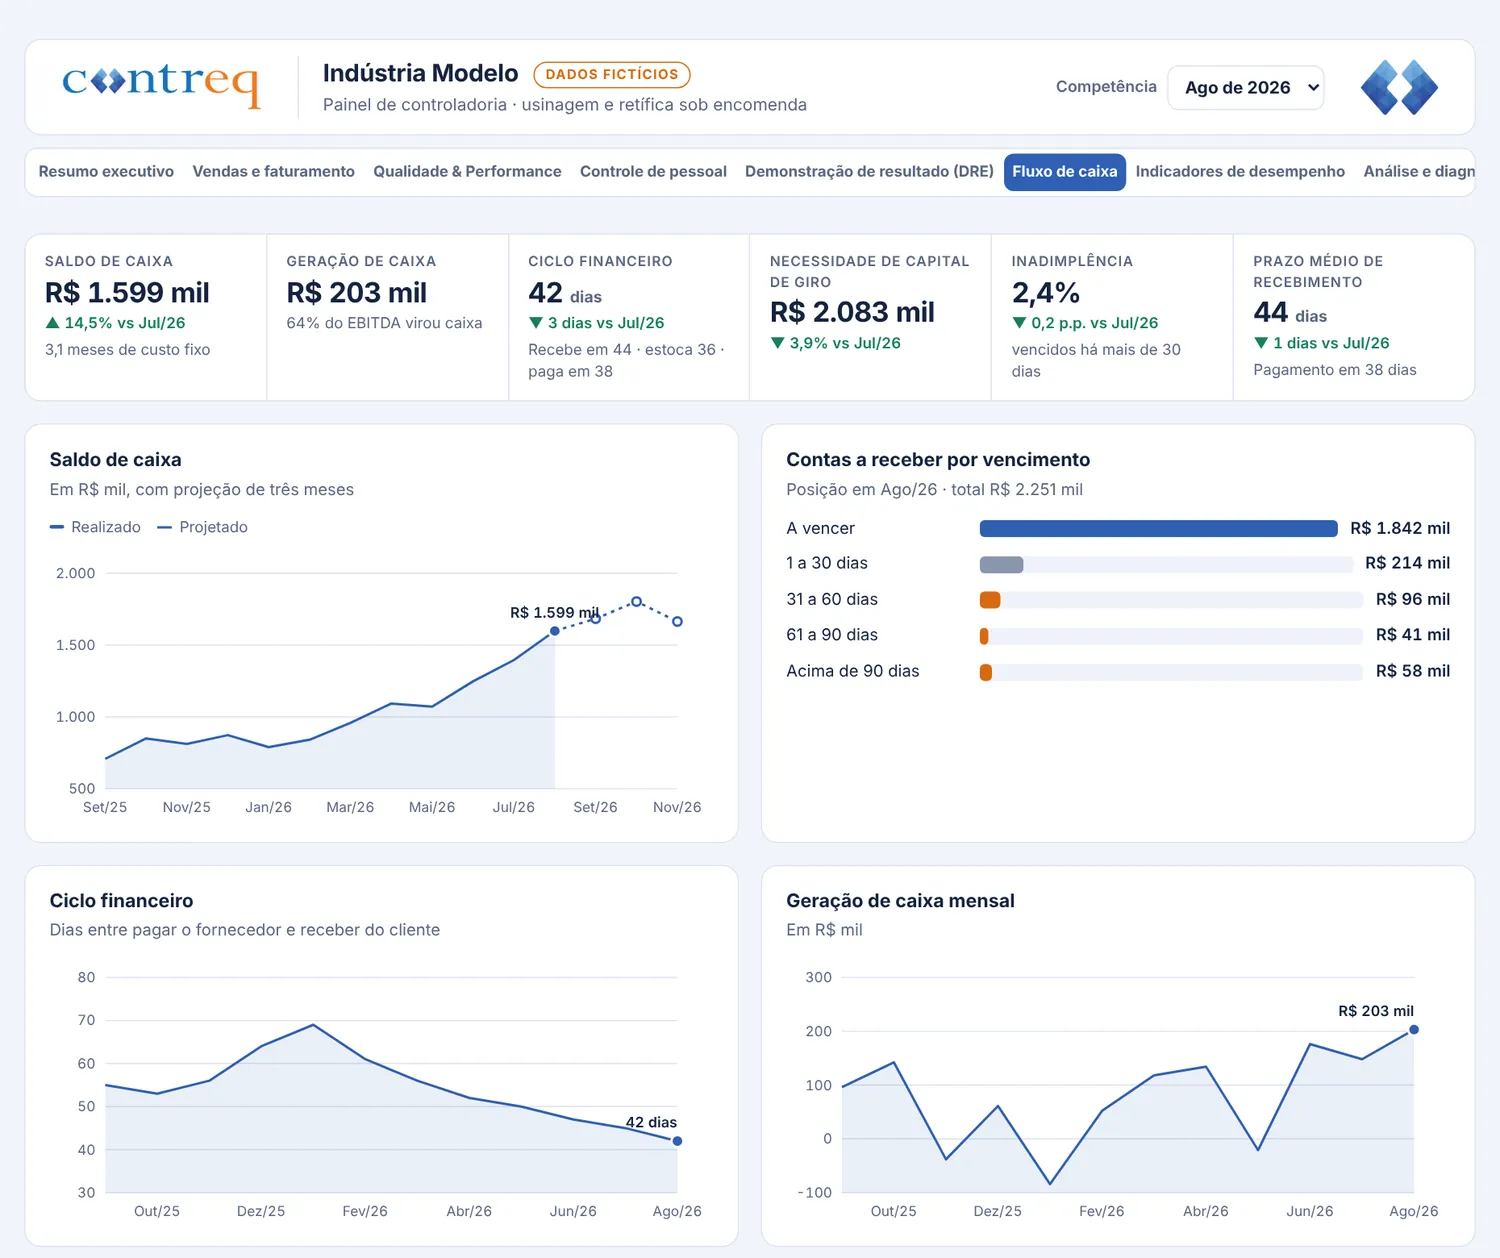Viewport: 1500px width, 1258px height.
Task: Open the Resumo executivo tab
Action: point(106,172)
